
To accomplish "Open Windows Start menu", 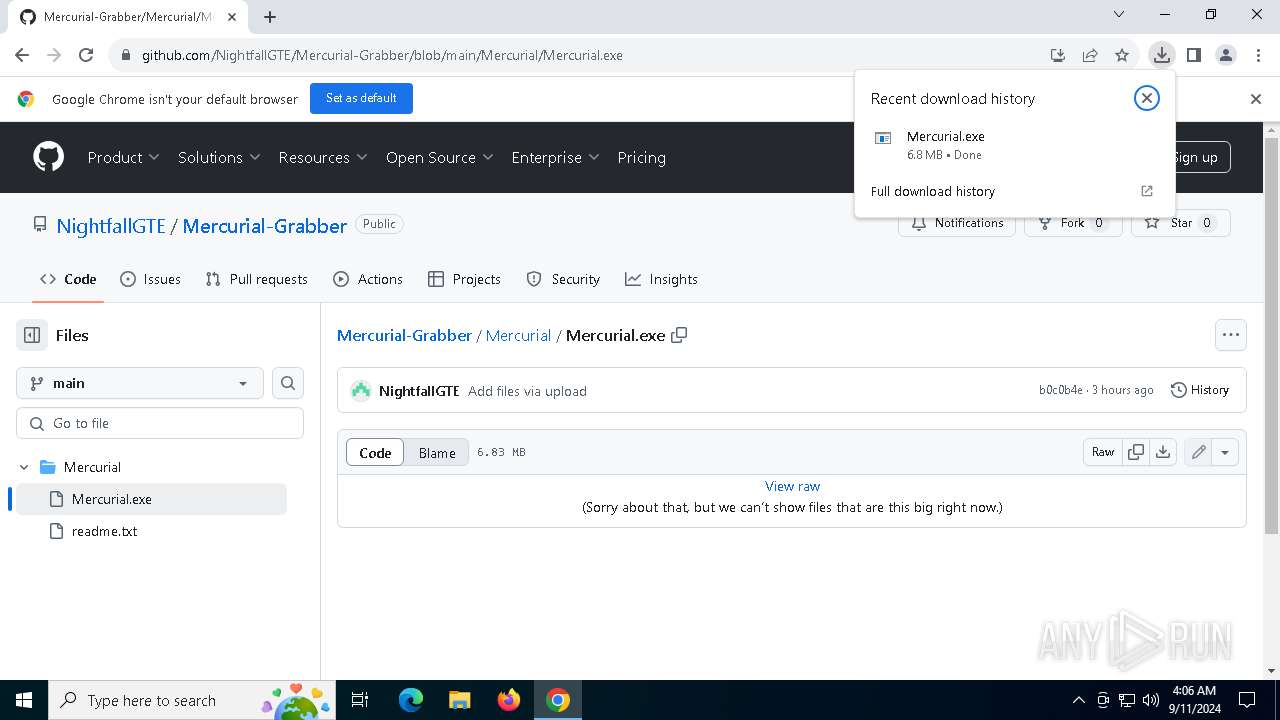I will [x=24, y=700].
